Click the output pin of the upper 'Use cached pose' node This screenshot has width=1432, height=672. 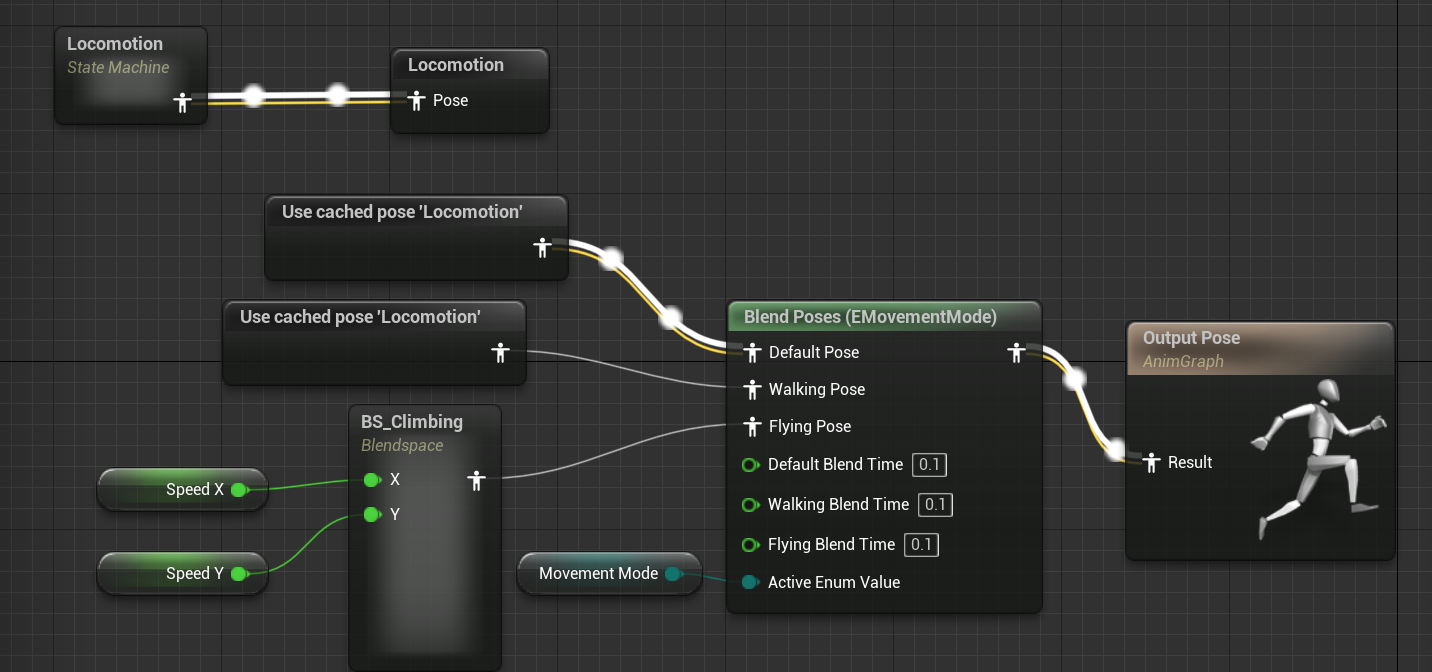point(542,247)
